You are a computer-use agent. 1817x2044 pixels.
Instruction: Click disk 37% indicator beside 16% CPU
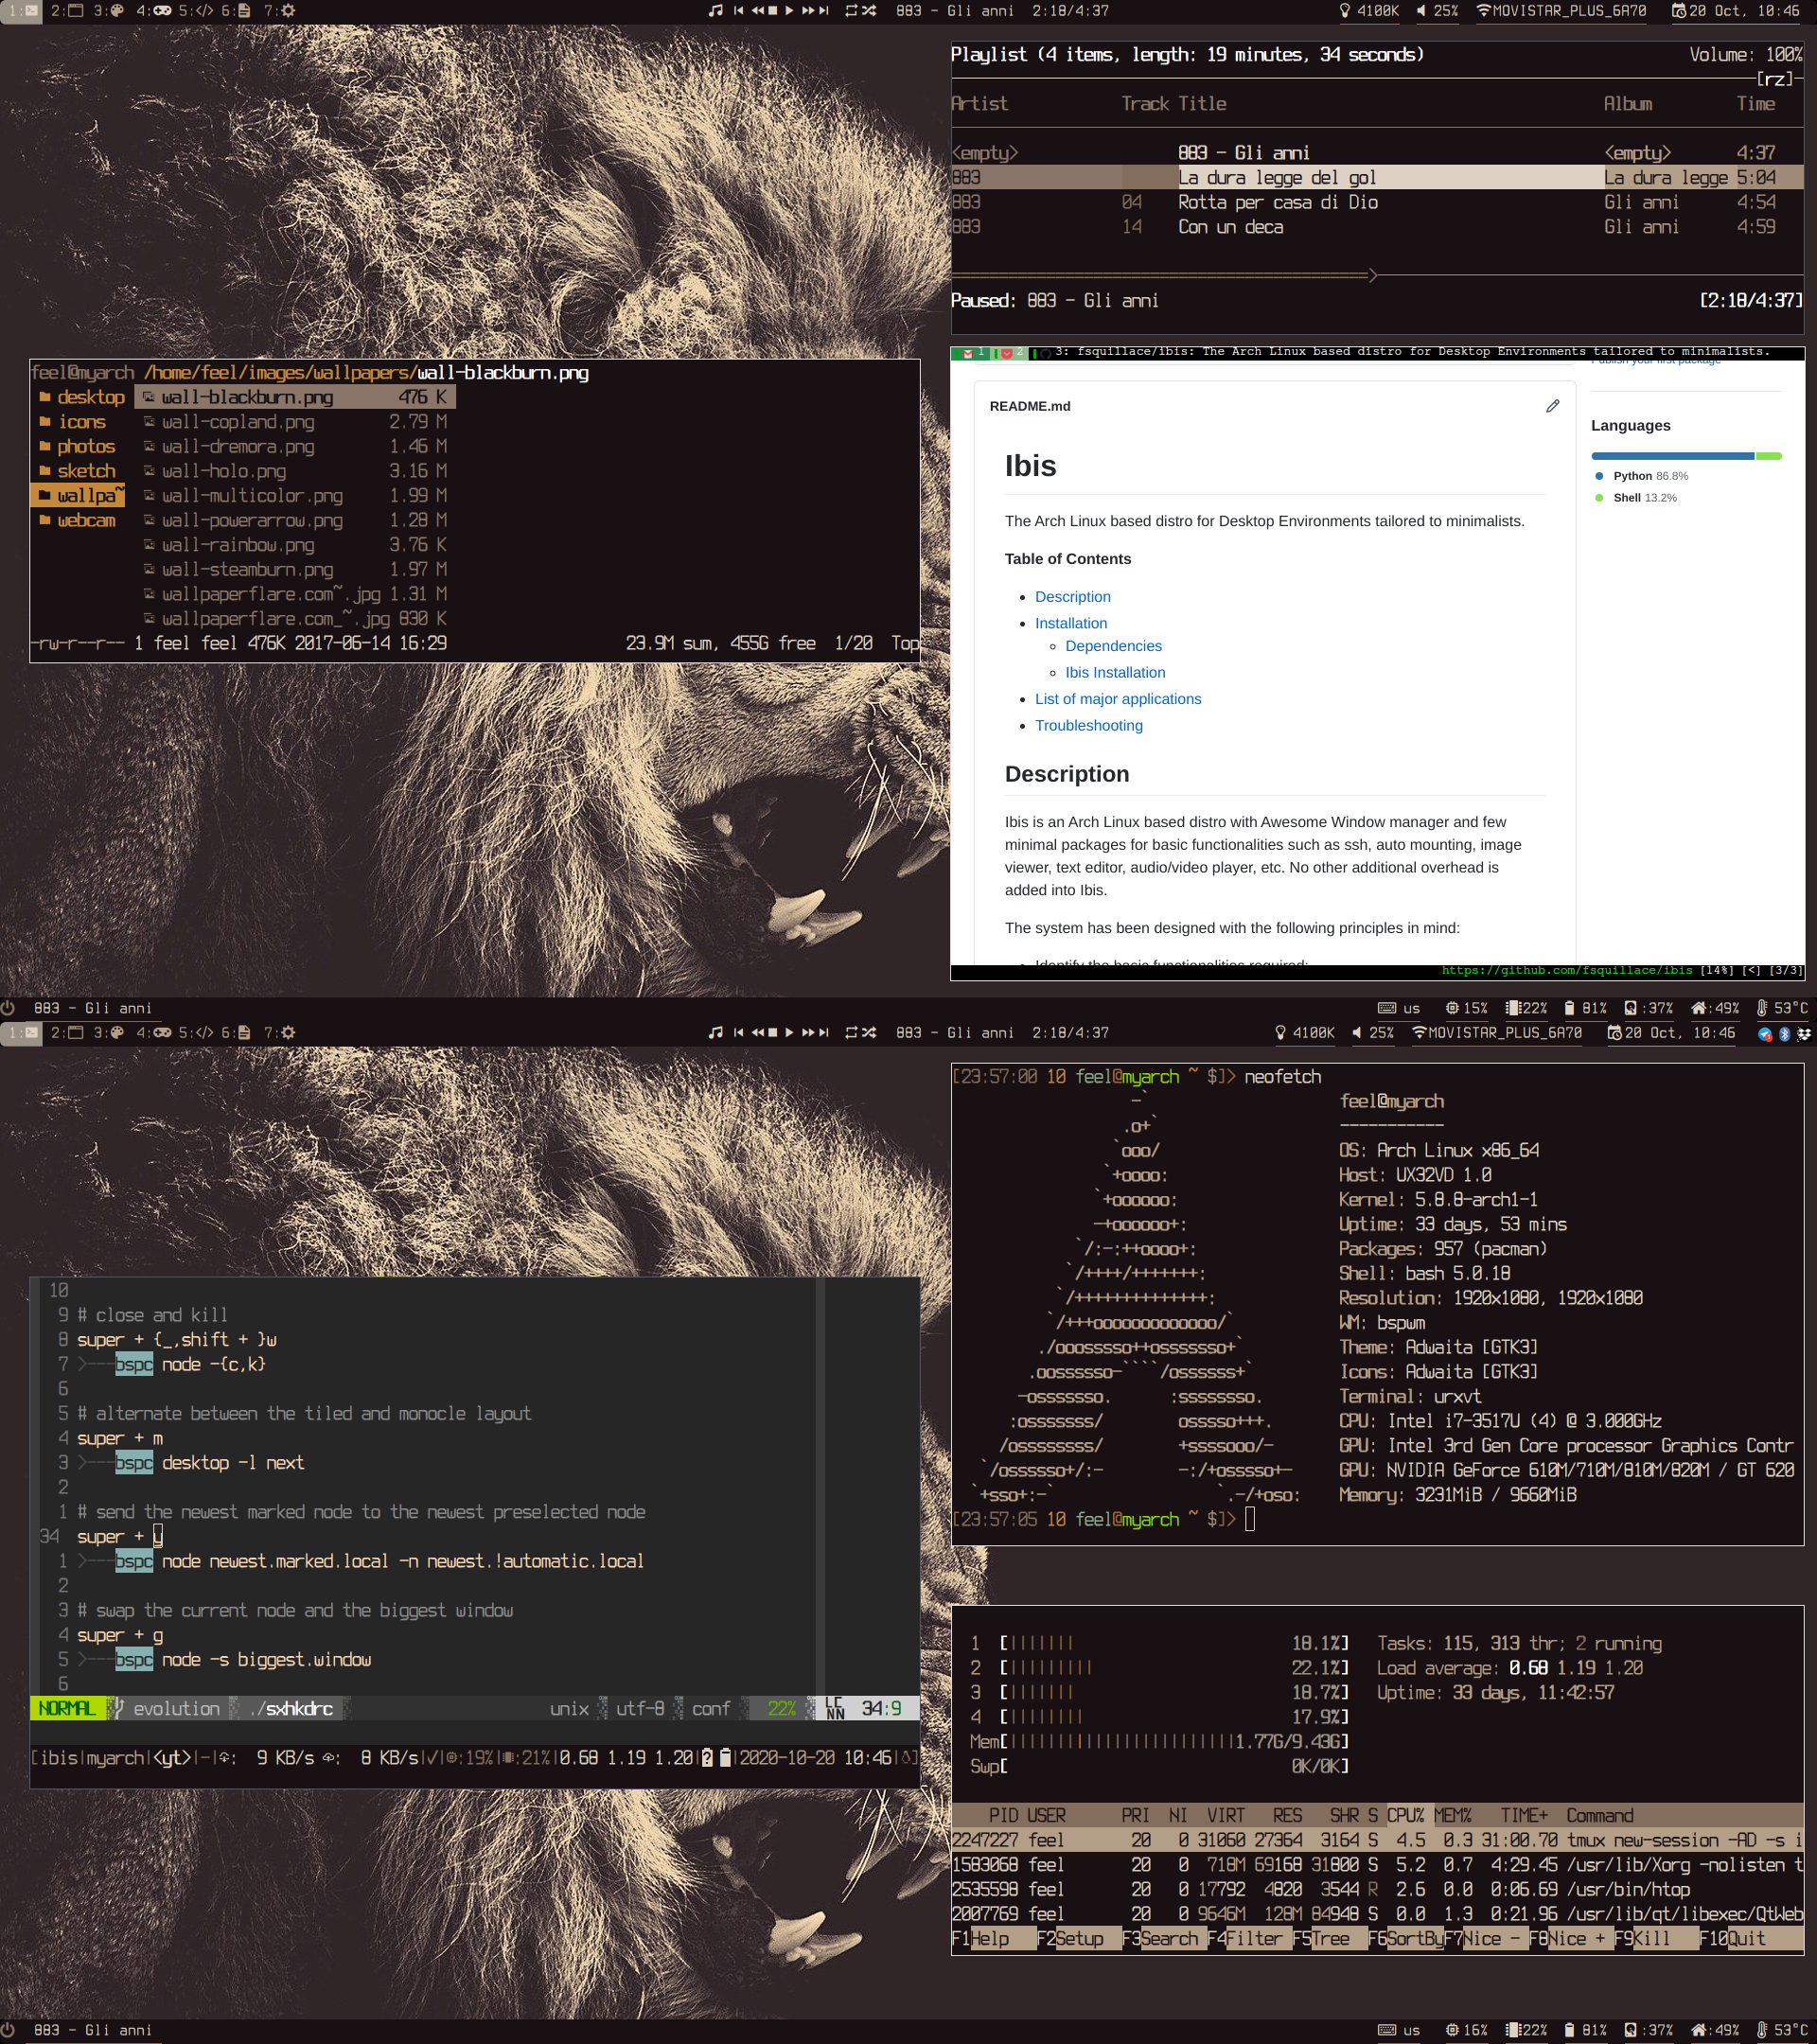pyautogui.click(x=1648, y=2030)
